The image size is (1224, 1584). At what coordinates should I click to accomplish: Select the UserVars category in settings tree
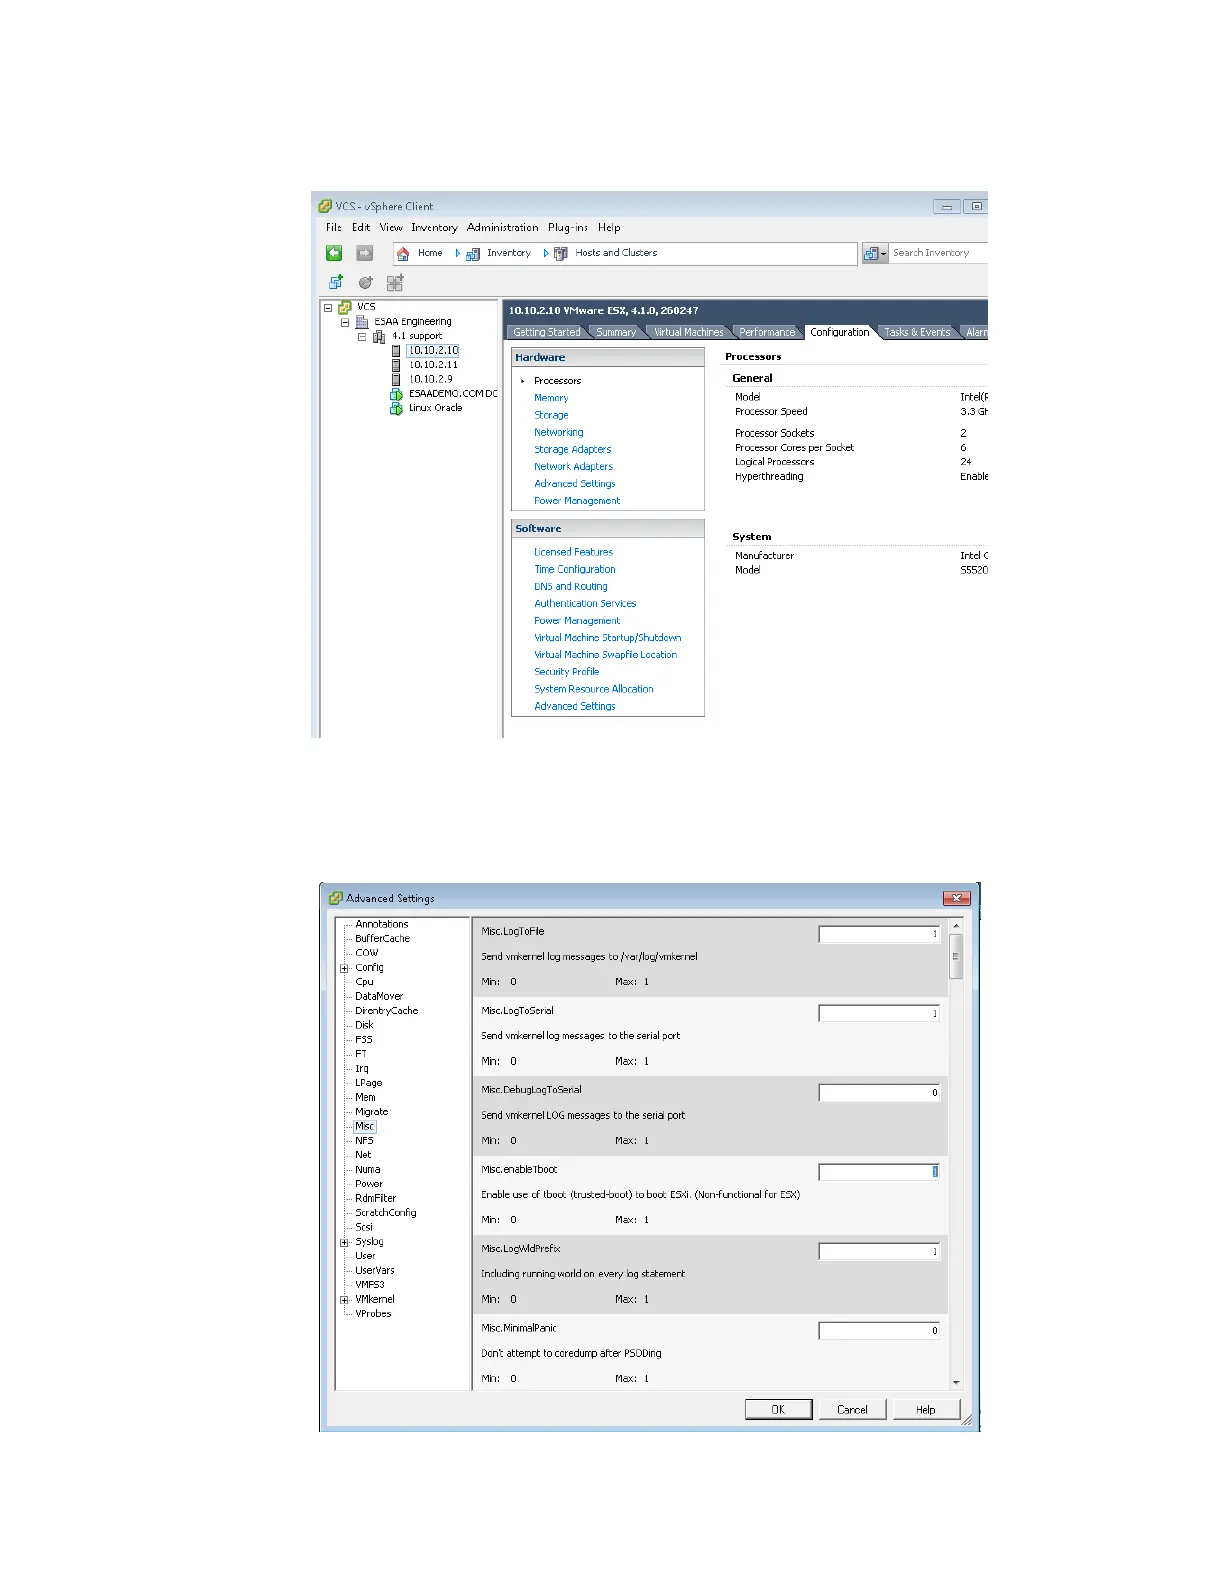(375, 1271)
